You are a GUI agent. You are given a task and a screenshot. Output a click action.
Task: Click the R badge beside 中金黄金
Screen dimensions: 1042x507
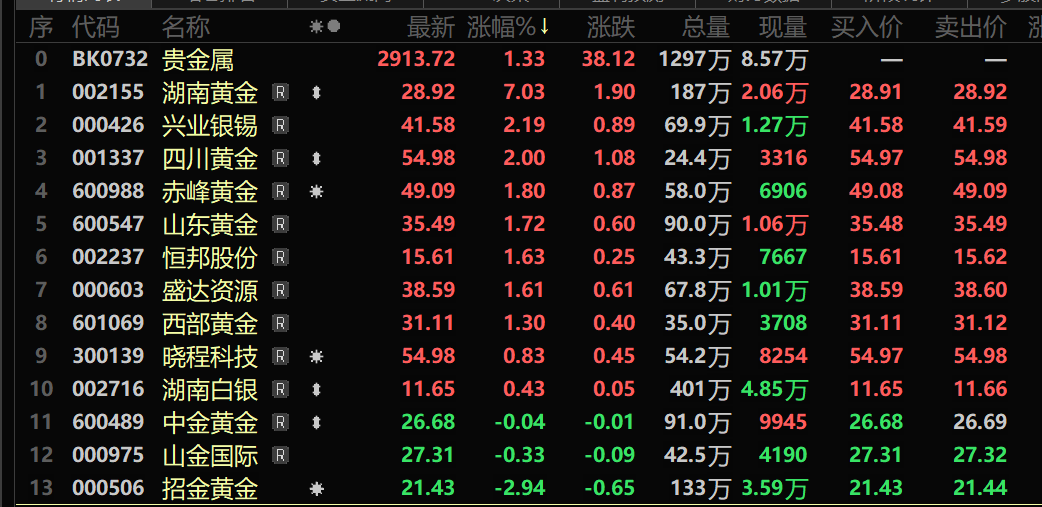point(280,423)
